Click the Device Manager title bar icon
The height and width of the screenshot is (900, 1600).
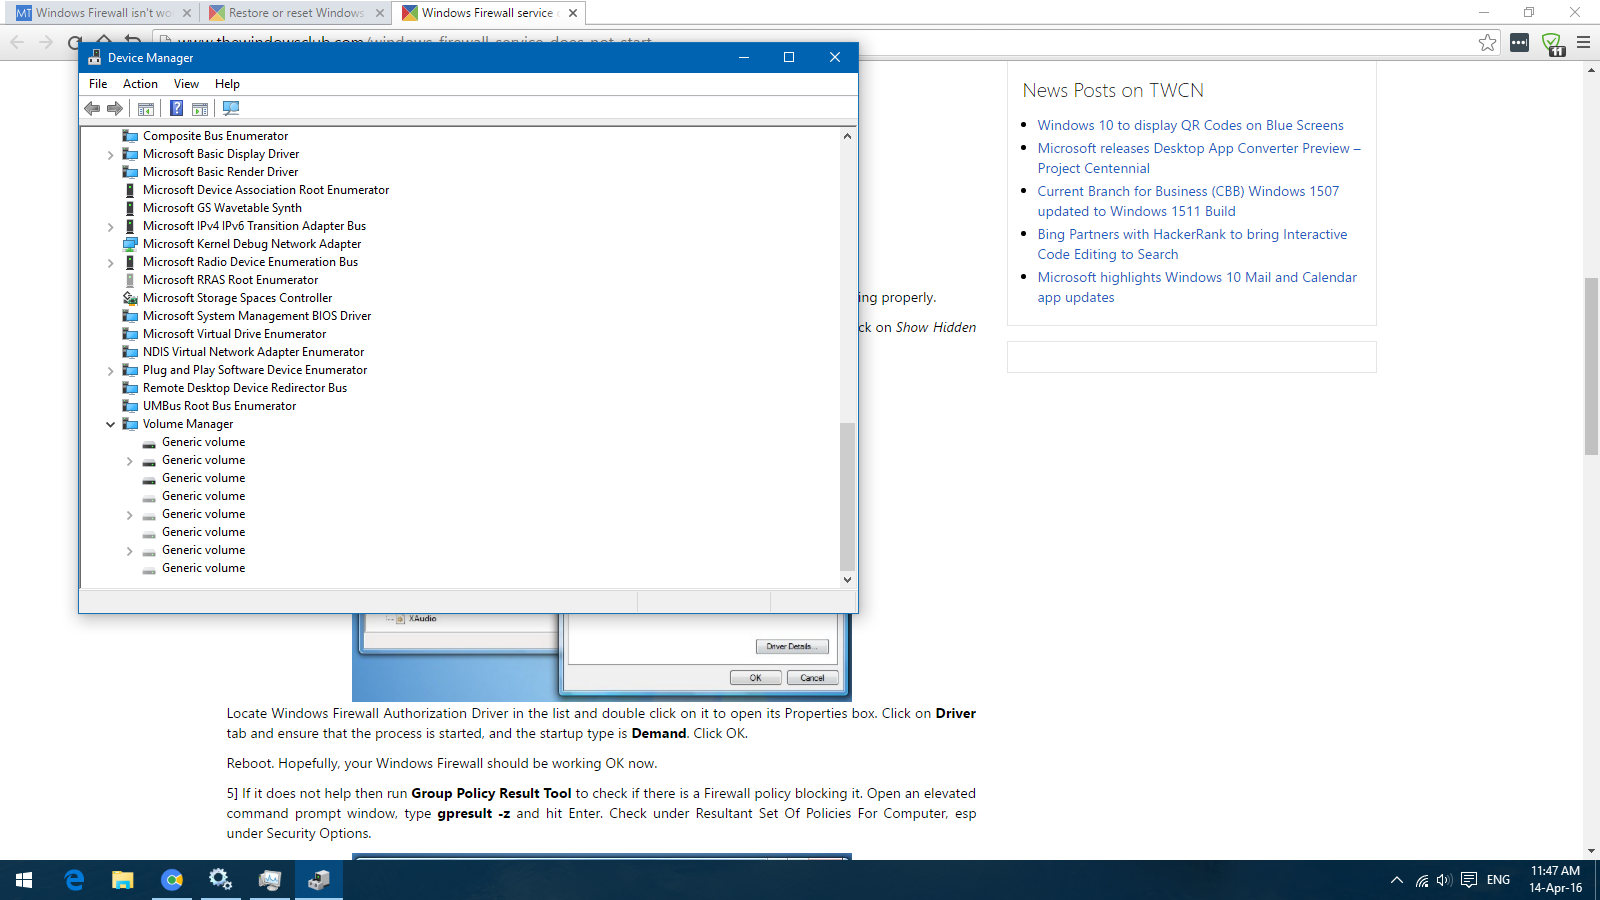pos(95,58)
